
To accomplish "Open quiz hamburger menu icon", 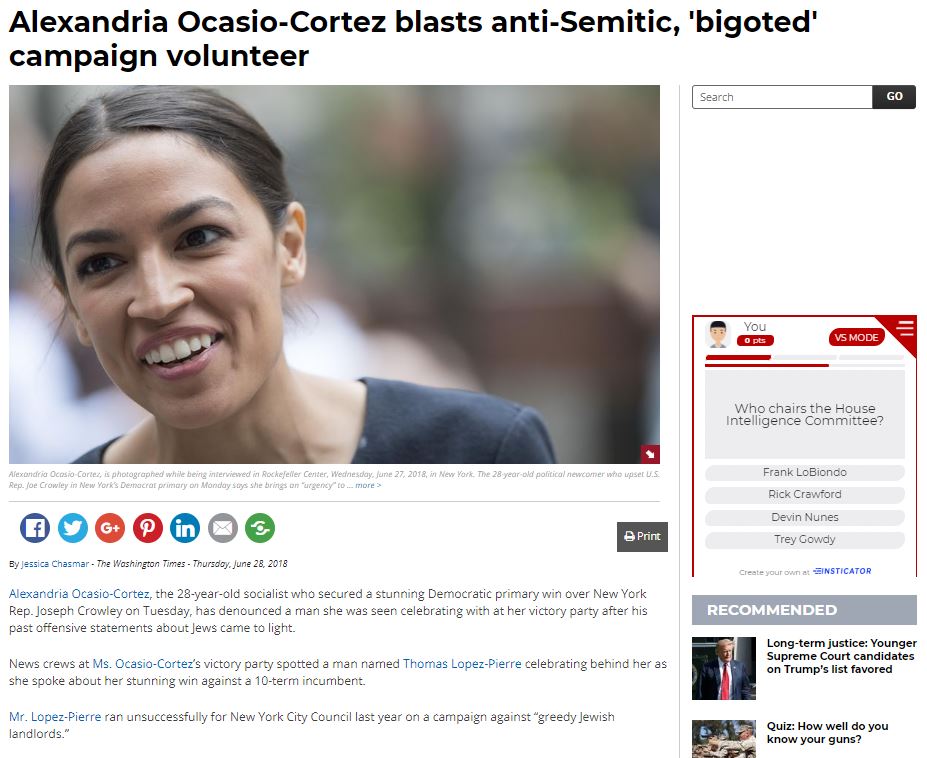I will pos(905,328).
